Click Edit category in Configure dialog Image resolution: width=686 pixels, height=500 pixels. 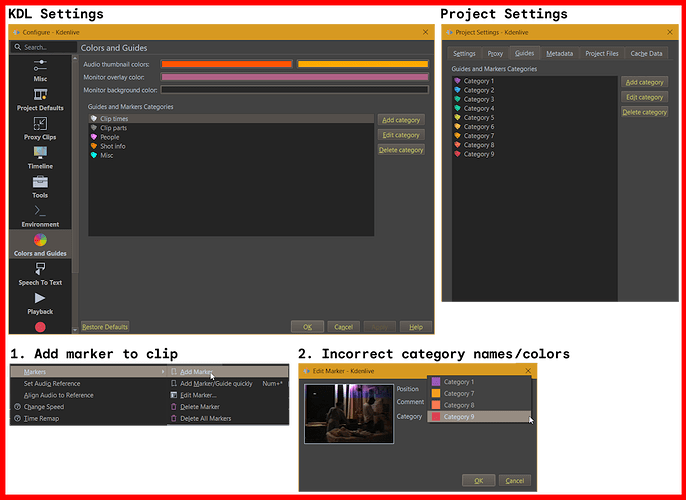tap(401, 135)
